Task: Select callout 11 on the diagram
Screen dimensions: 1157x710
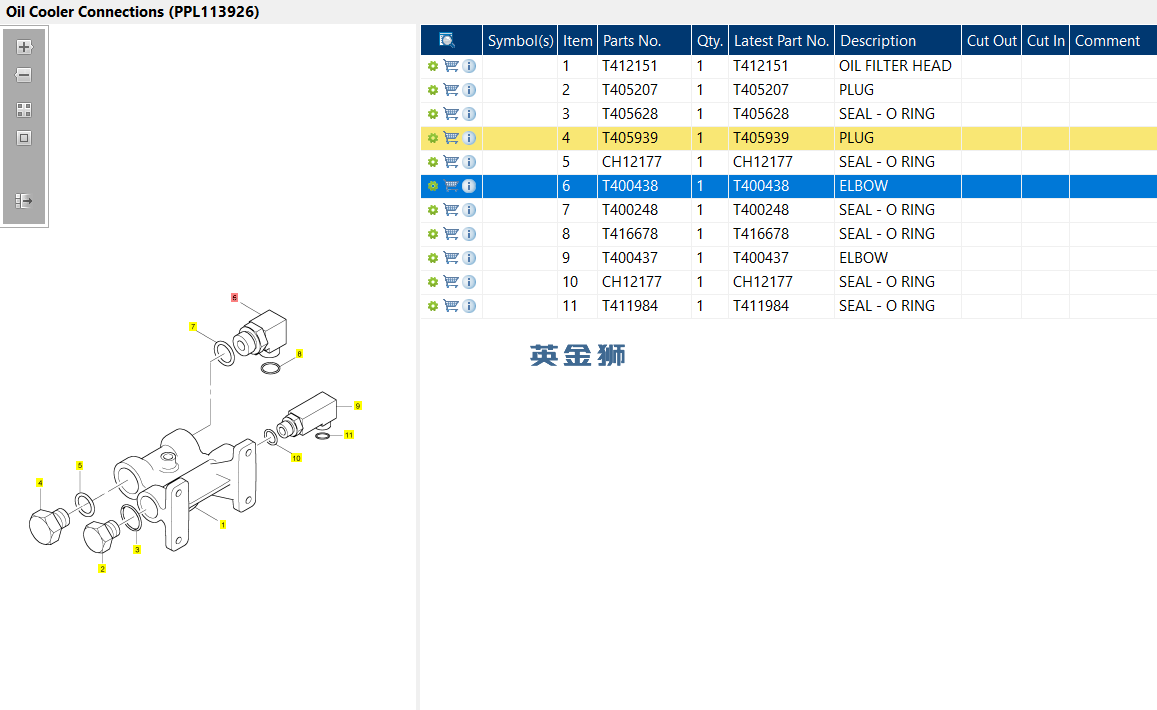Action: 349,435
